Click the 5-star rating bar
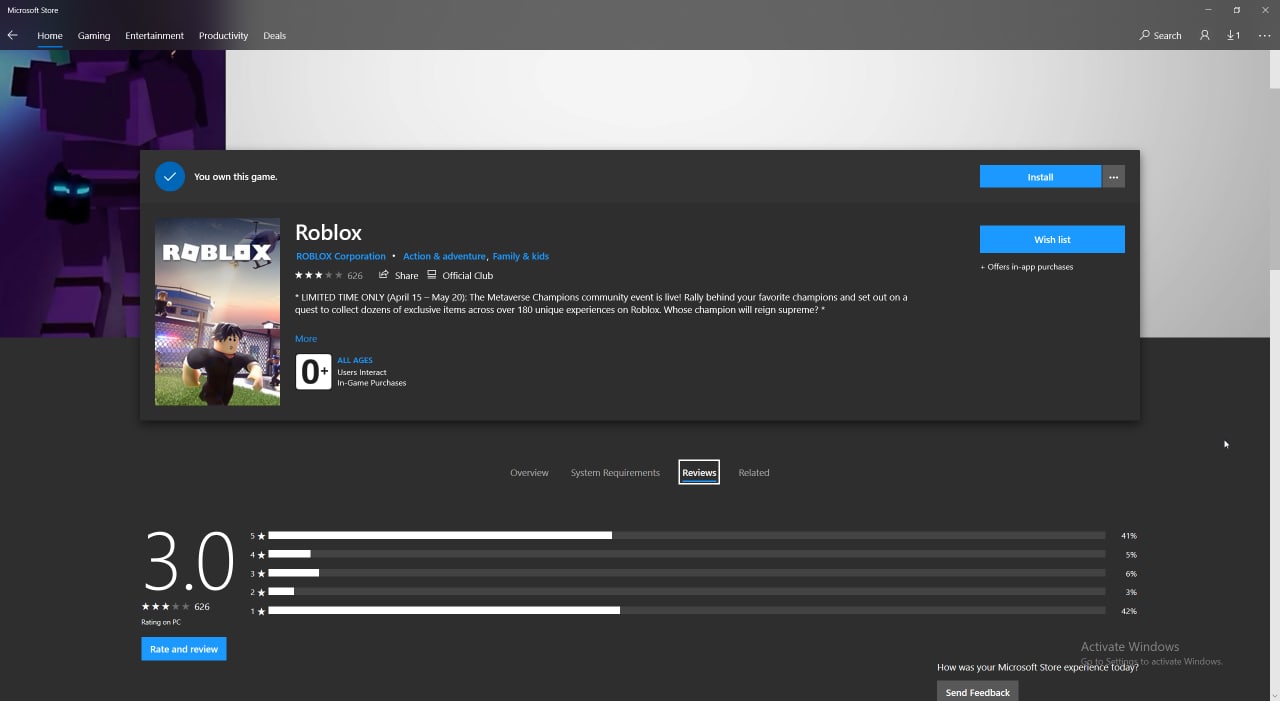 pyautogui.click(x=686, y=535)
